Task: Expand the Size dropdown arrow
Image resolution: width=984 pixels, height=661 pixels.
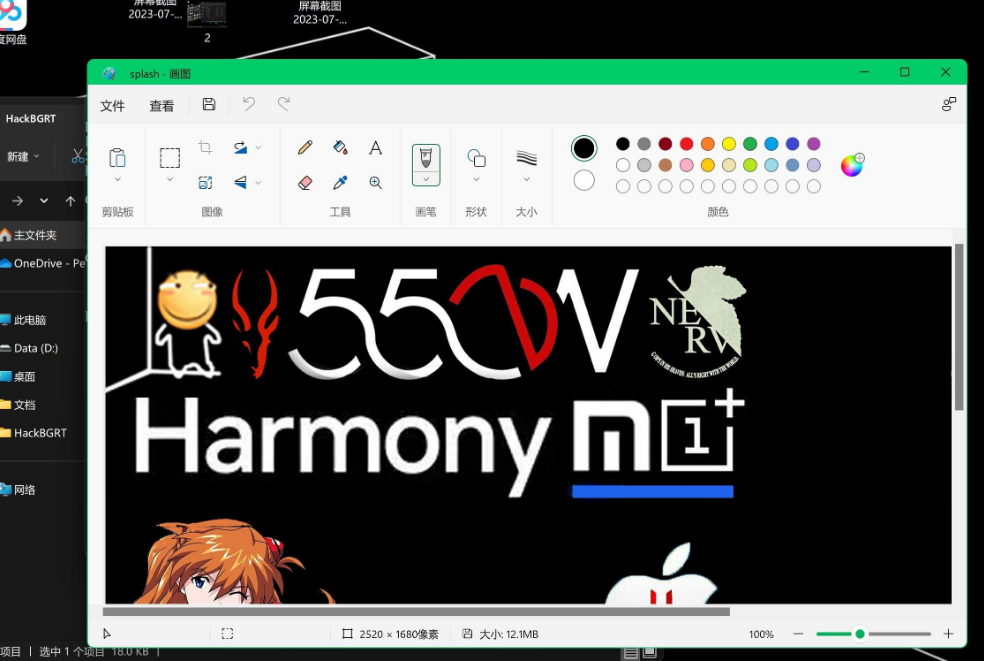Action: tap(527, 180)
